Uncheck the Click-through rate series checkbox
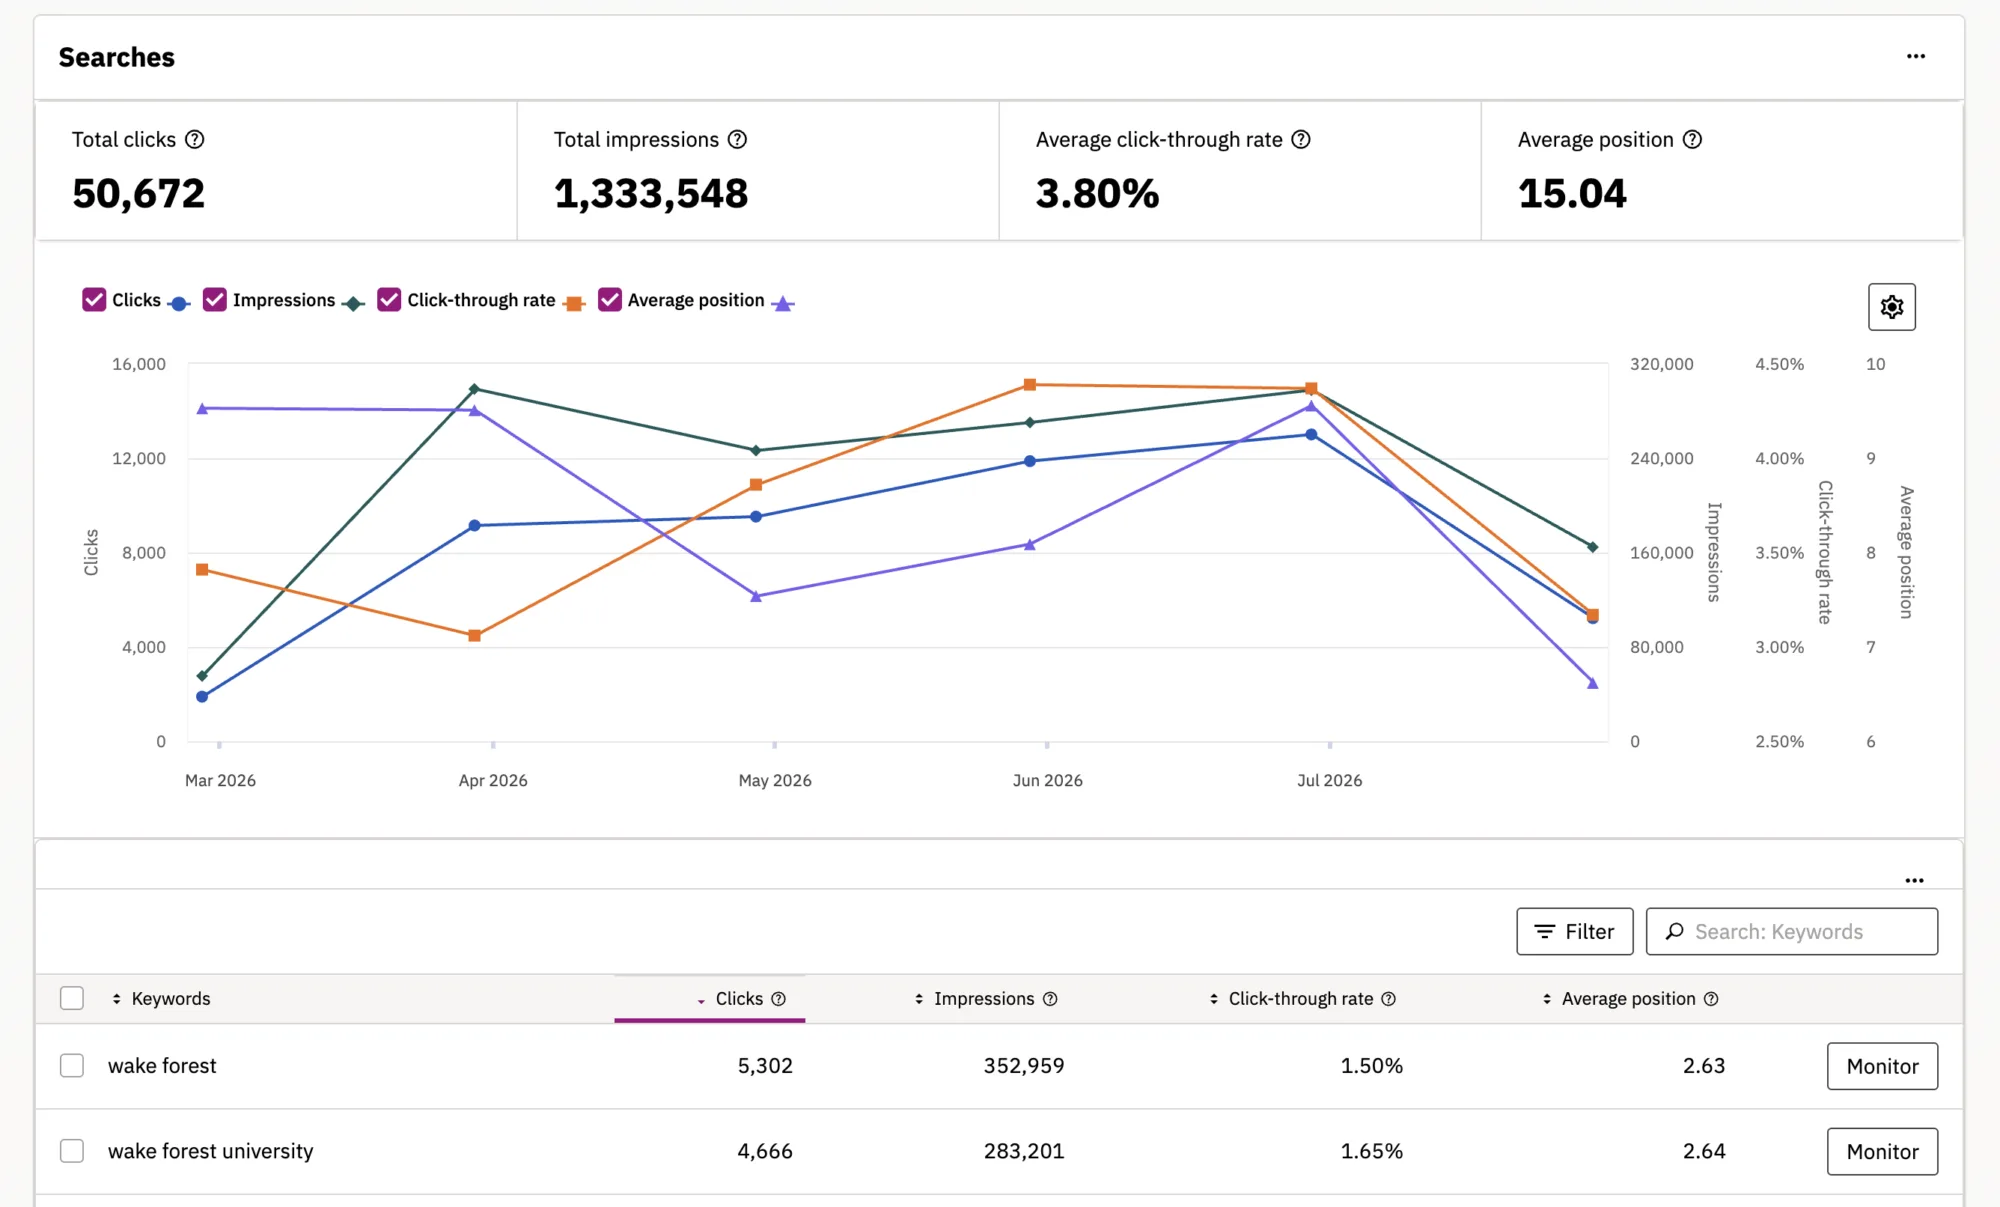2000x1207 pixels. coord(389,300)
